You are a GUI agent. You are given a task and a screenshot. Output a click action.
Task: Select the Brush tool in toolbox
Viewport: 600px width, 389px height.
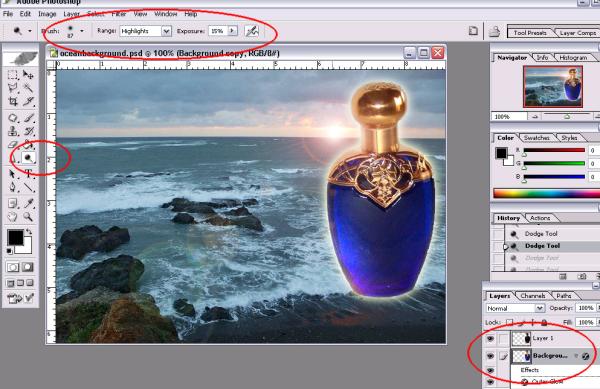click(28, 118)
